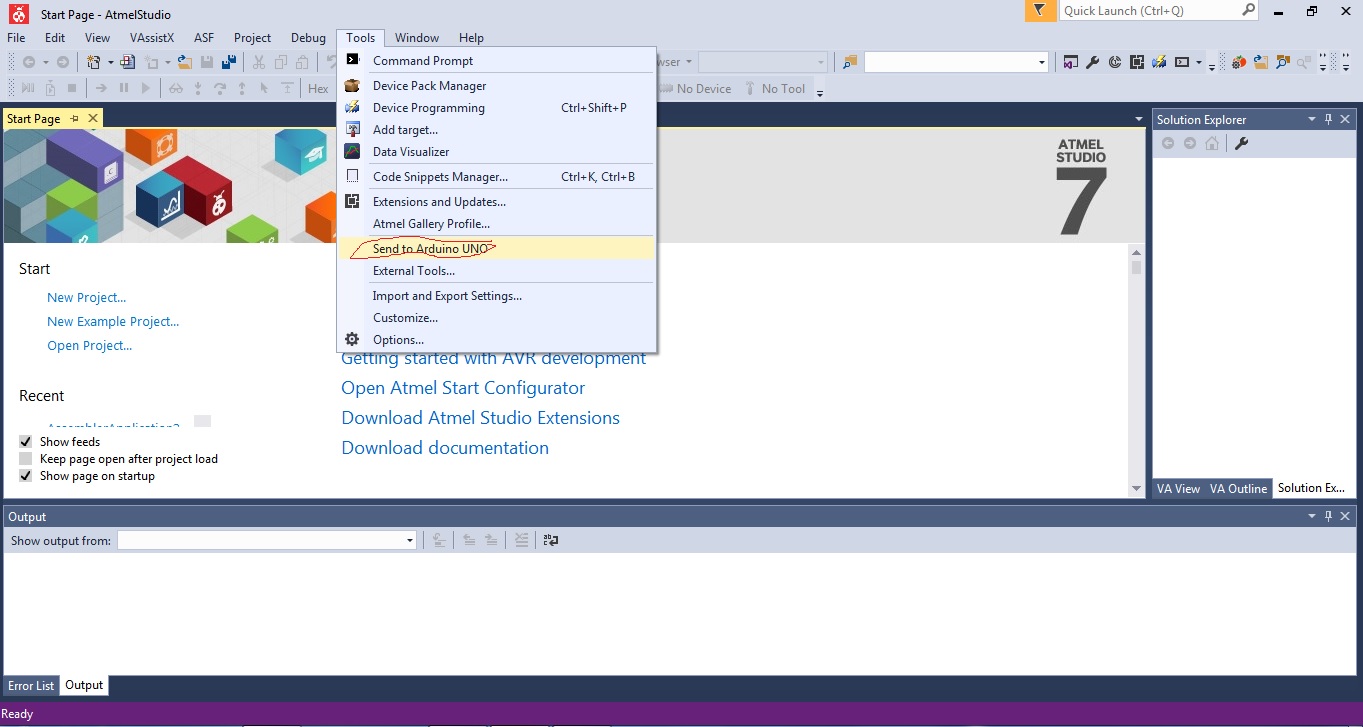The image size is (1363, 727).
Task: Enable Keep page open after project load
Action: 26,459
